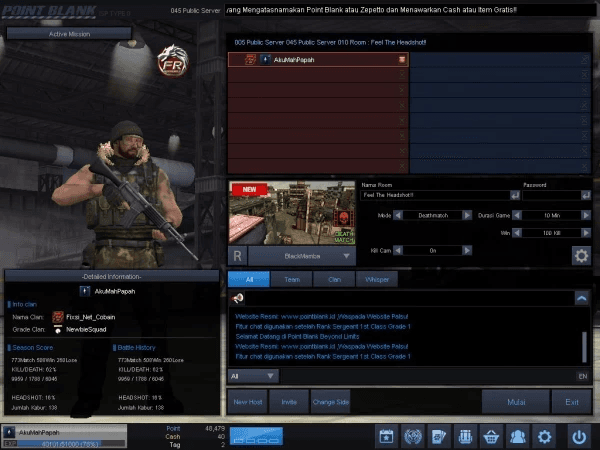Click the Active Mission button

[69, 34]
